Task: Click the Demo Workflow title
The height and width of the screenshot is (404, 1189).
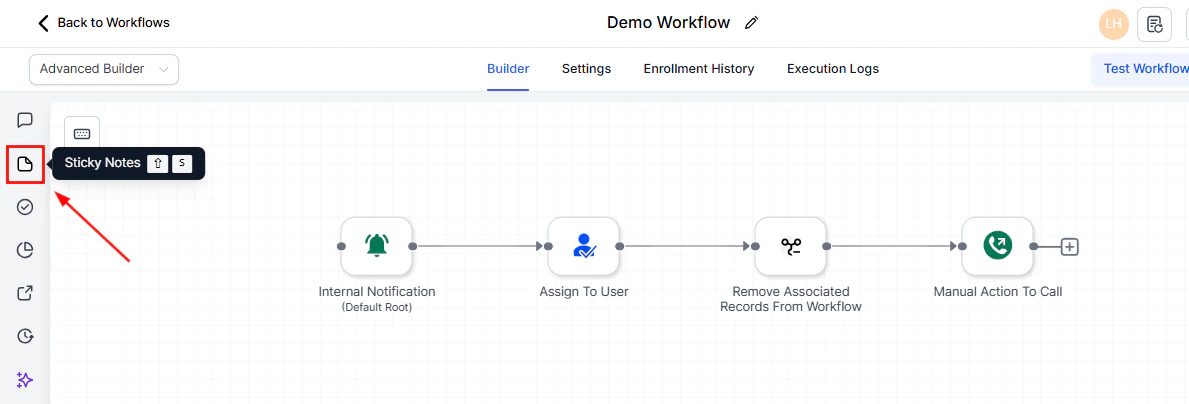Action: [x=669, y=23]
